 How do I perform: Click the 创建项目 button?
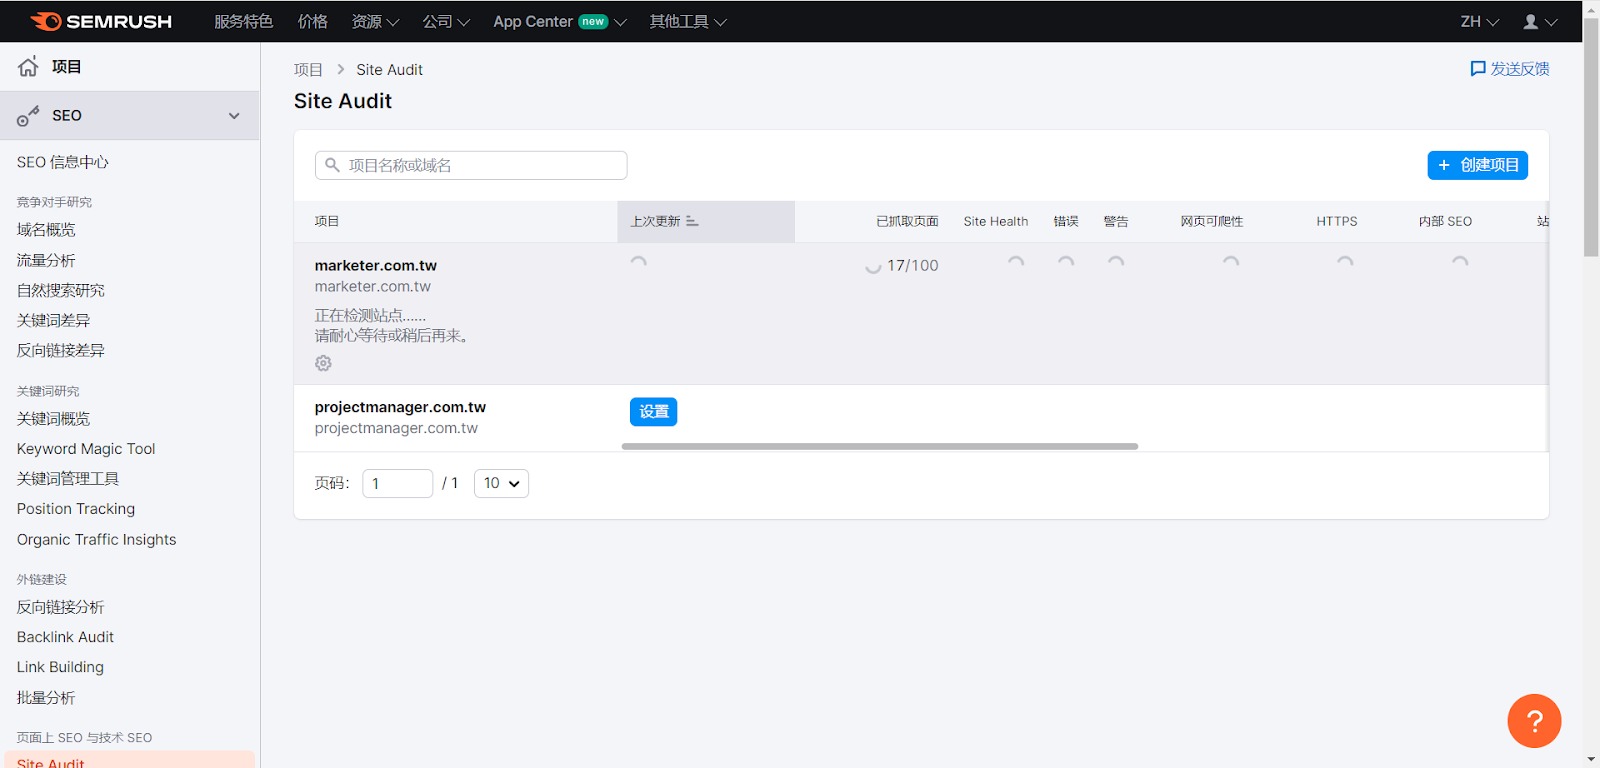coord(1477,165)
